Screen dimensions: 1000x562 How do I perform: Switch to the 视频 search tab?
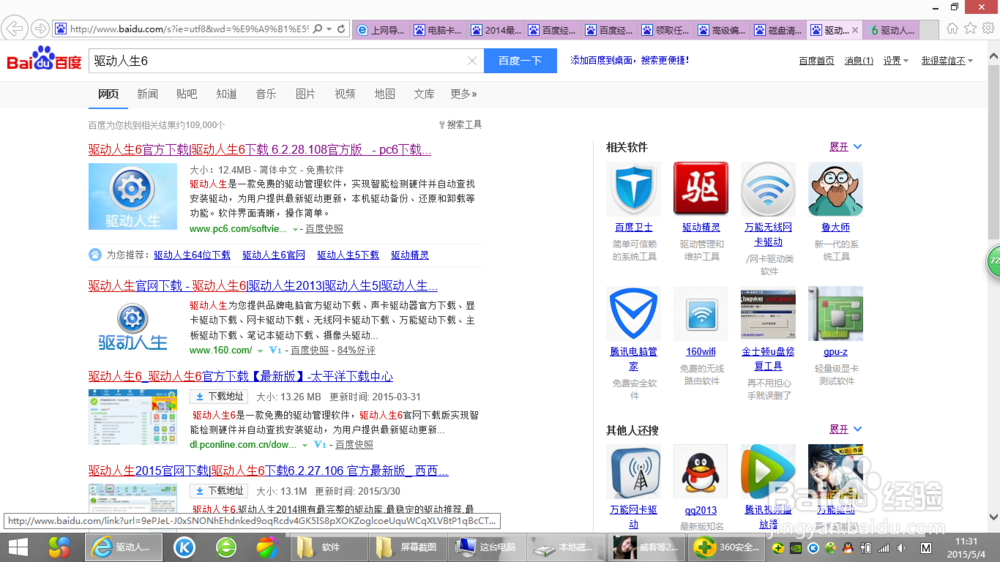[345, 94]
